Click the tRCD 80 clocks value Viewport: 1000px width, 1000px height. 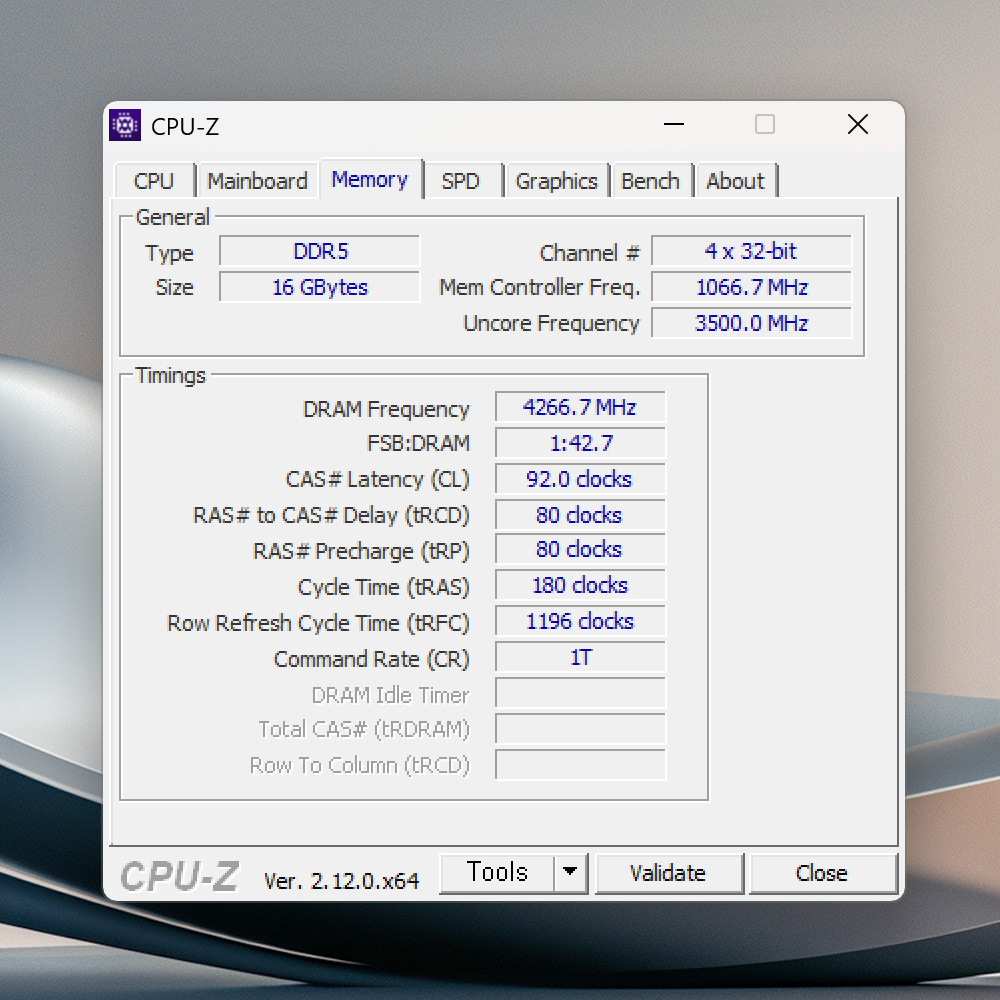coord(580,515)
